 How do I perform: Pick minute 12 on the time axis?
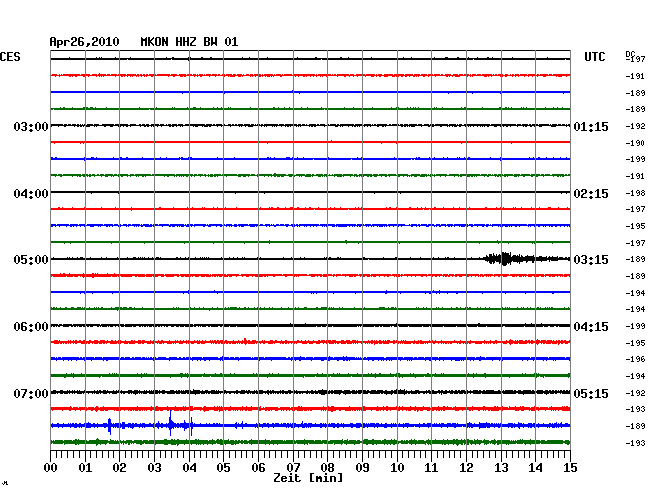tap(466, 468)
